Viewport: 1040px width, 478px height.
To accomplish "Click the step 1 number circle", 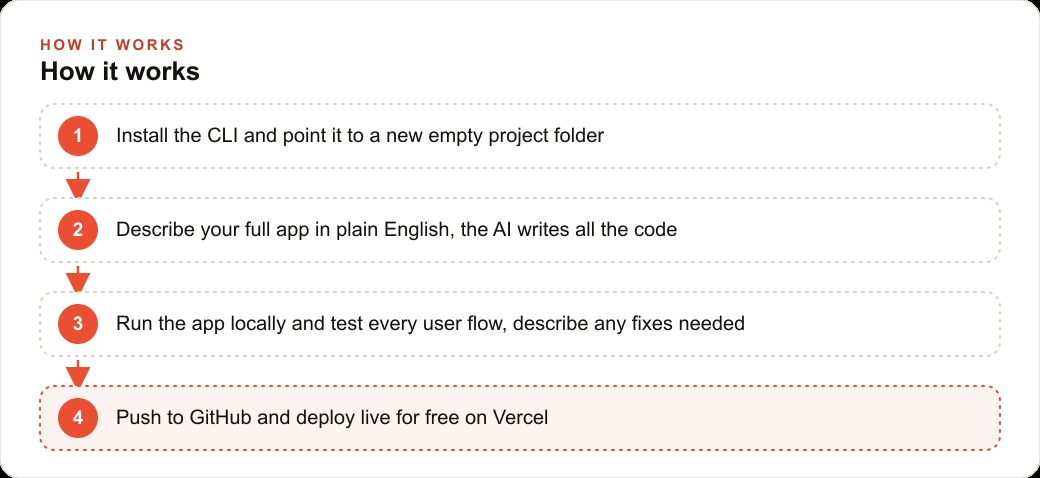I will tap(78, 136).
